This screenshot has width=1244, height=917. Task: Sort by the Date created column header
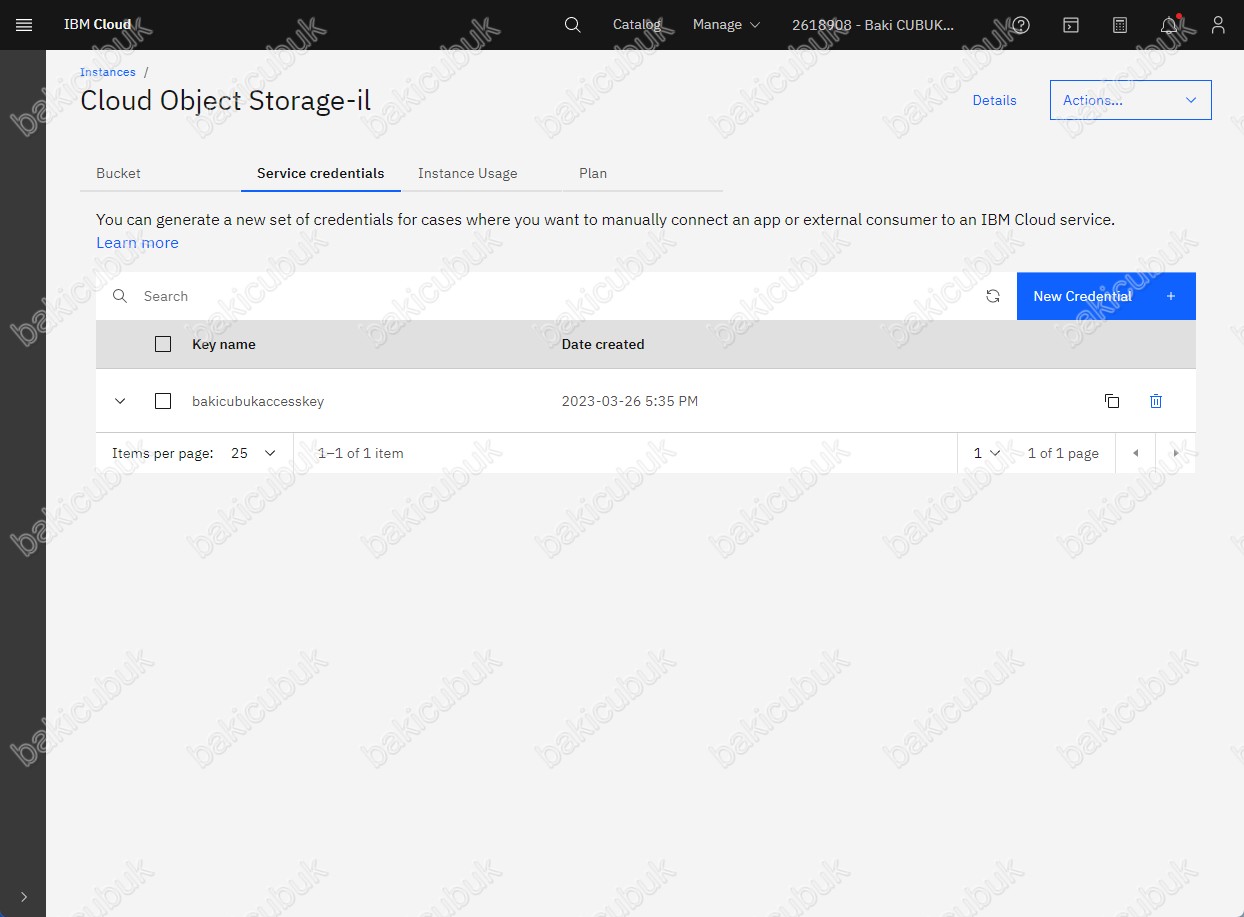[603, 344]
